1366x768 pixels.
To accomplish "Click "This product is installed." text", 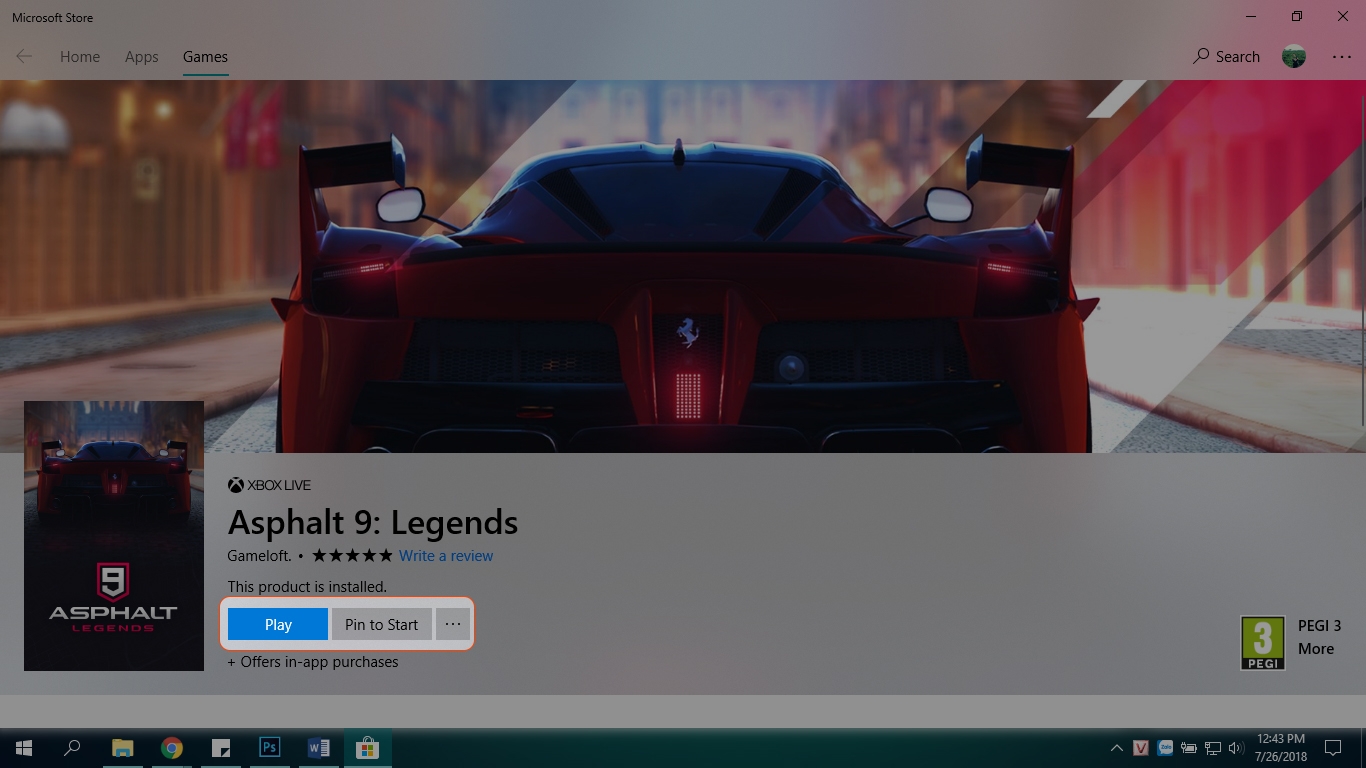I will click(x=307, y=587).
